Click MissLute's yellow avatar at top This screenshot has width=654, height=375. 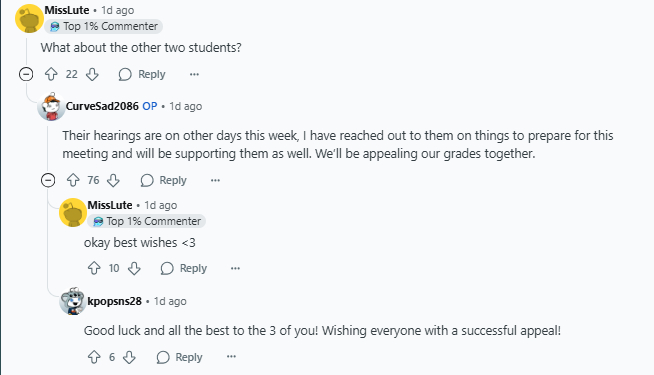[29, 19]
